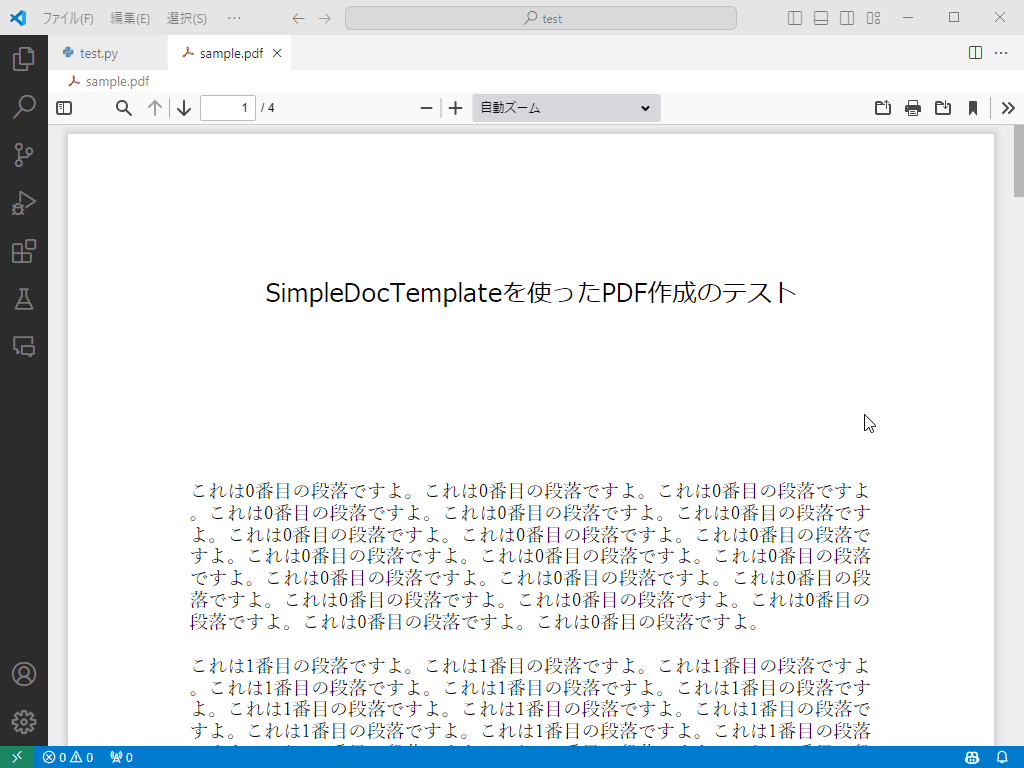Open the Extensions view in activity bar
Screen dimensions: 1024x768
24,251
